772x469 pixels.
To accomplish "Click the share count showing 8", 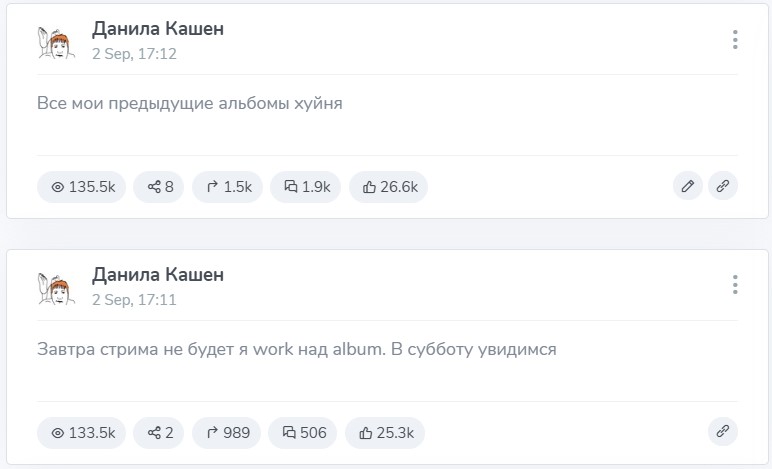I will coord(159,186).
